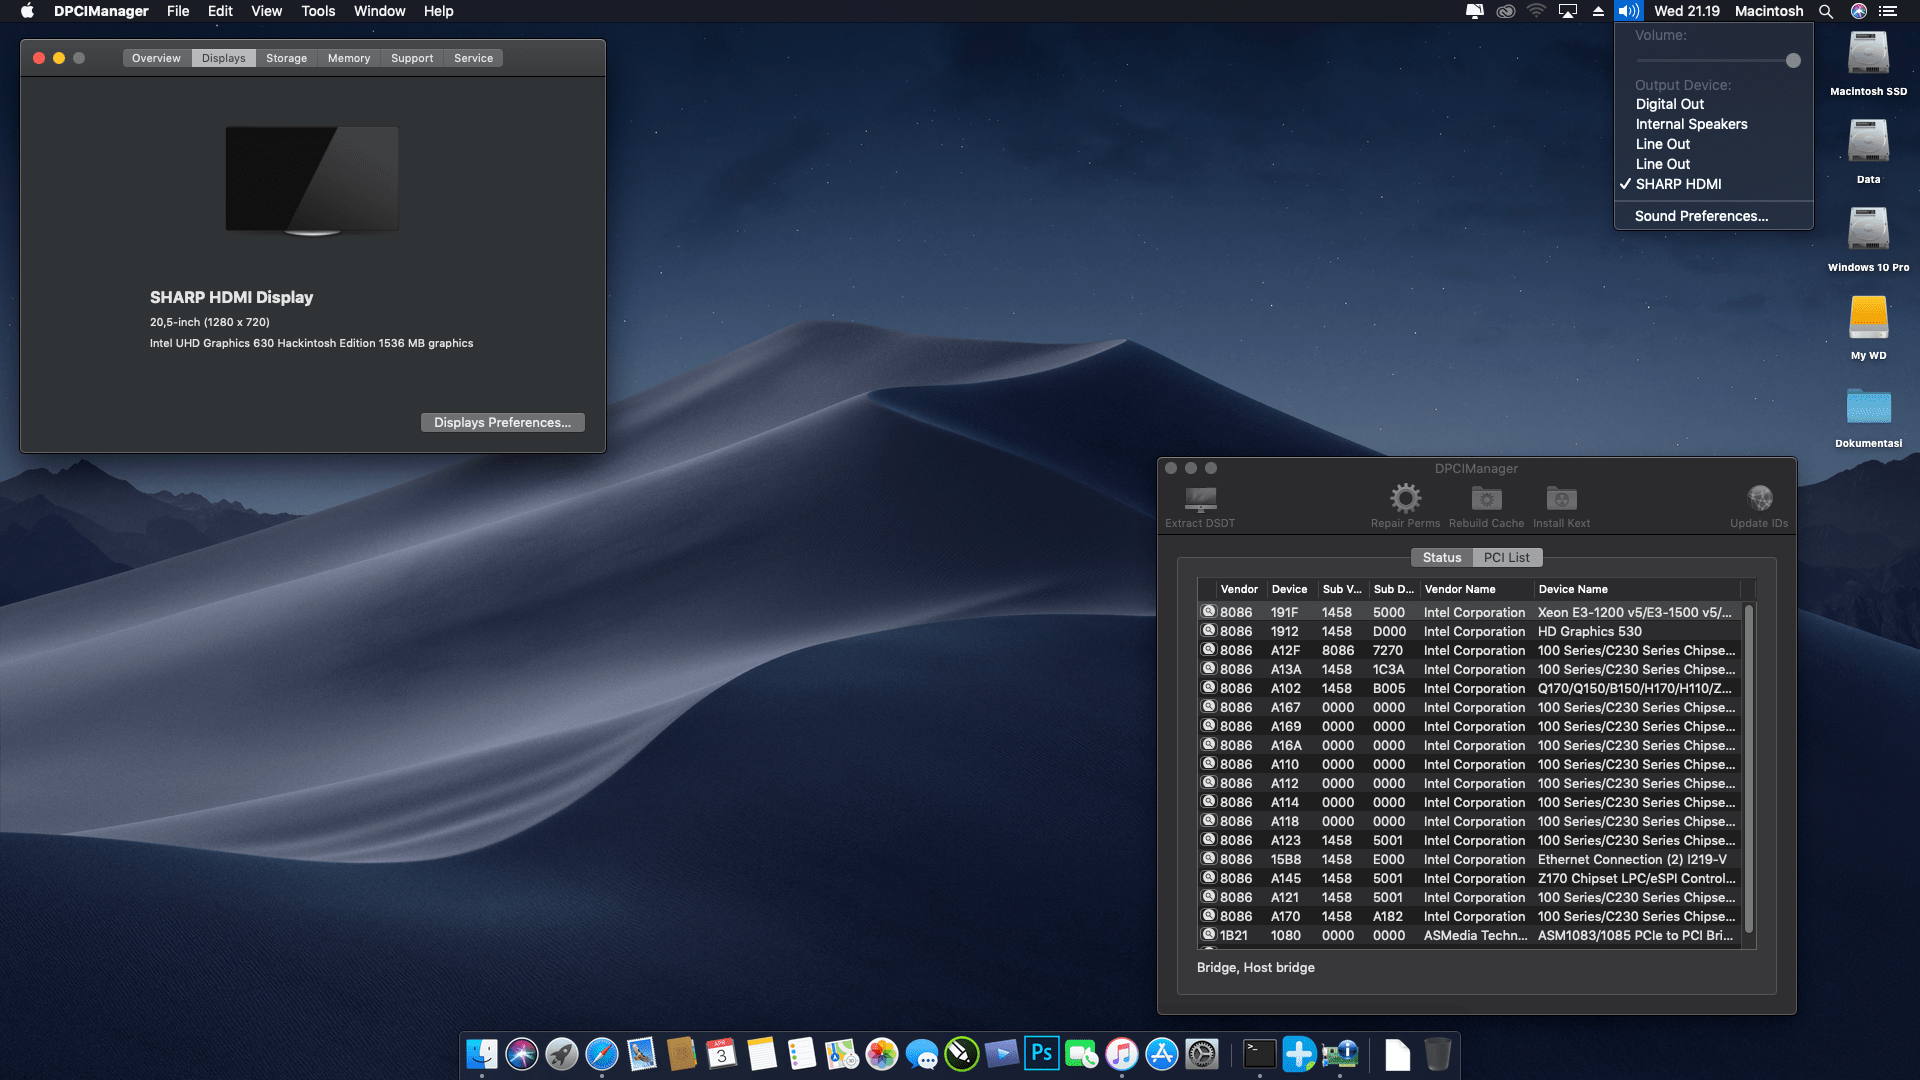Click the Displays Preferences button
The height and width of the screenshot is (1080, 1920).
[502, 422]
